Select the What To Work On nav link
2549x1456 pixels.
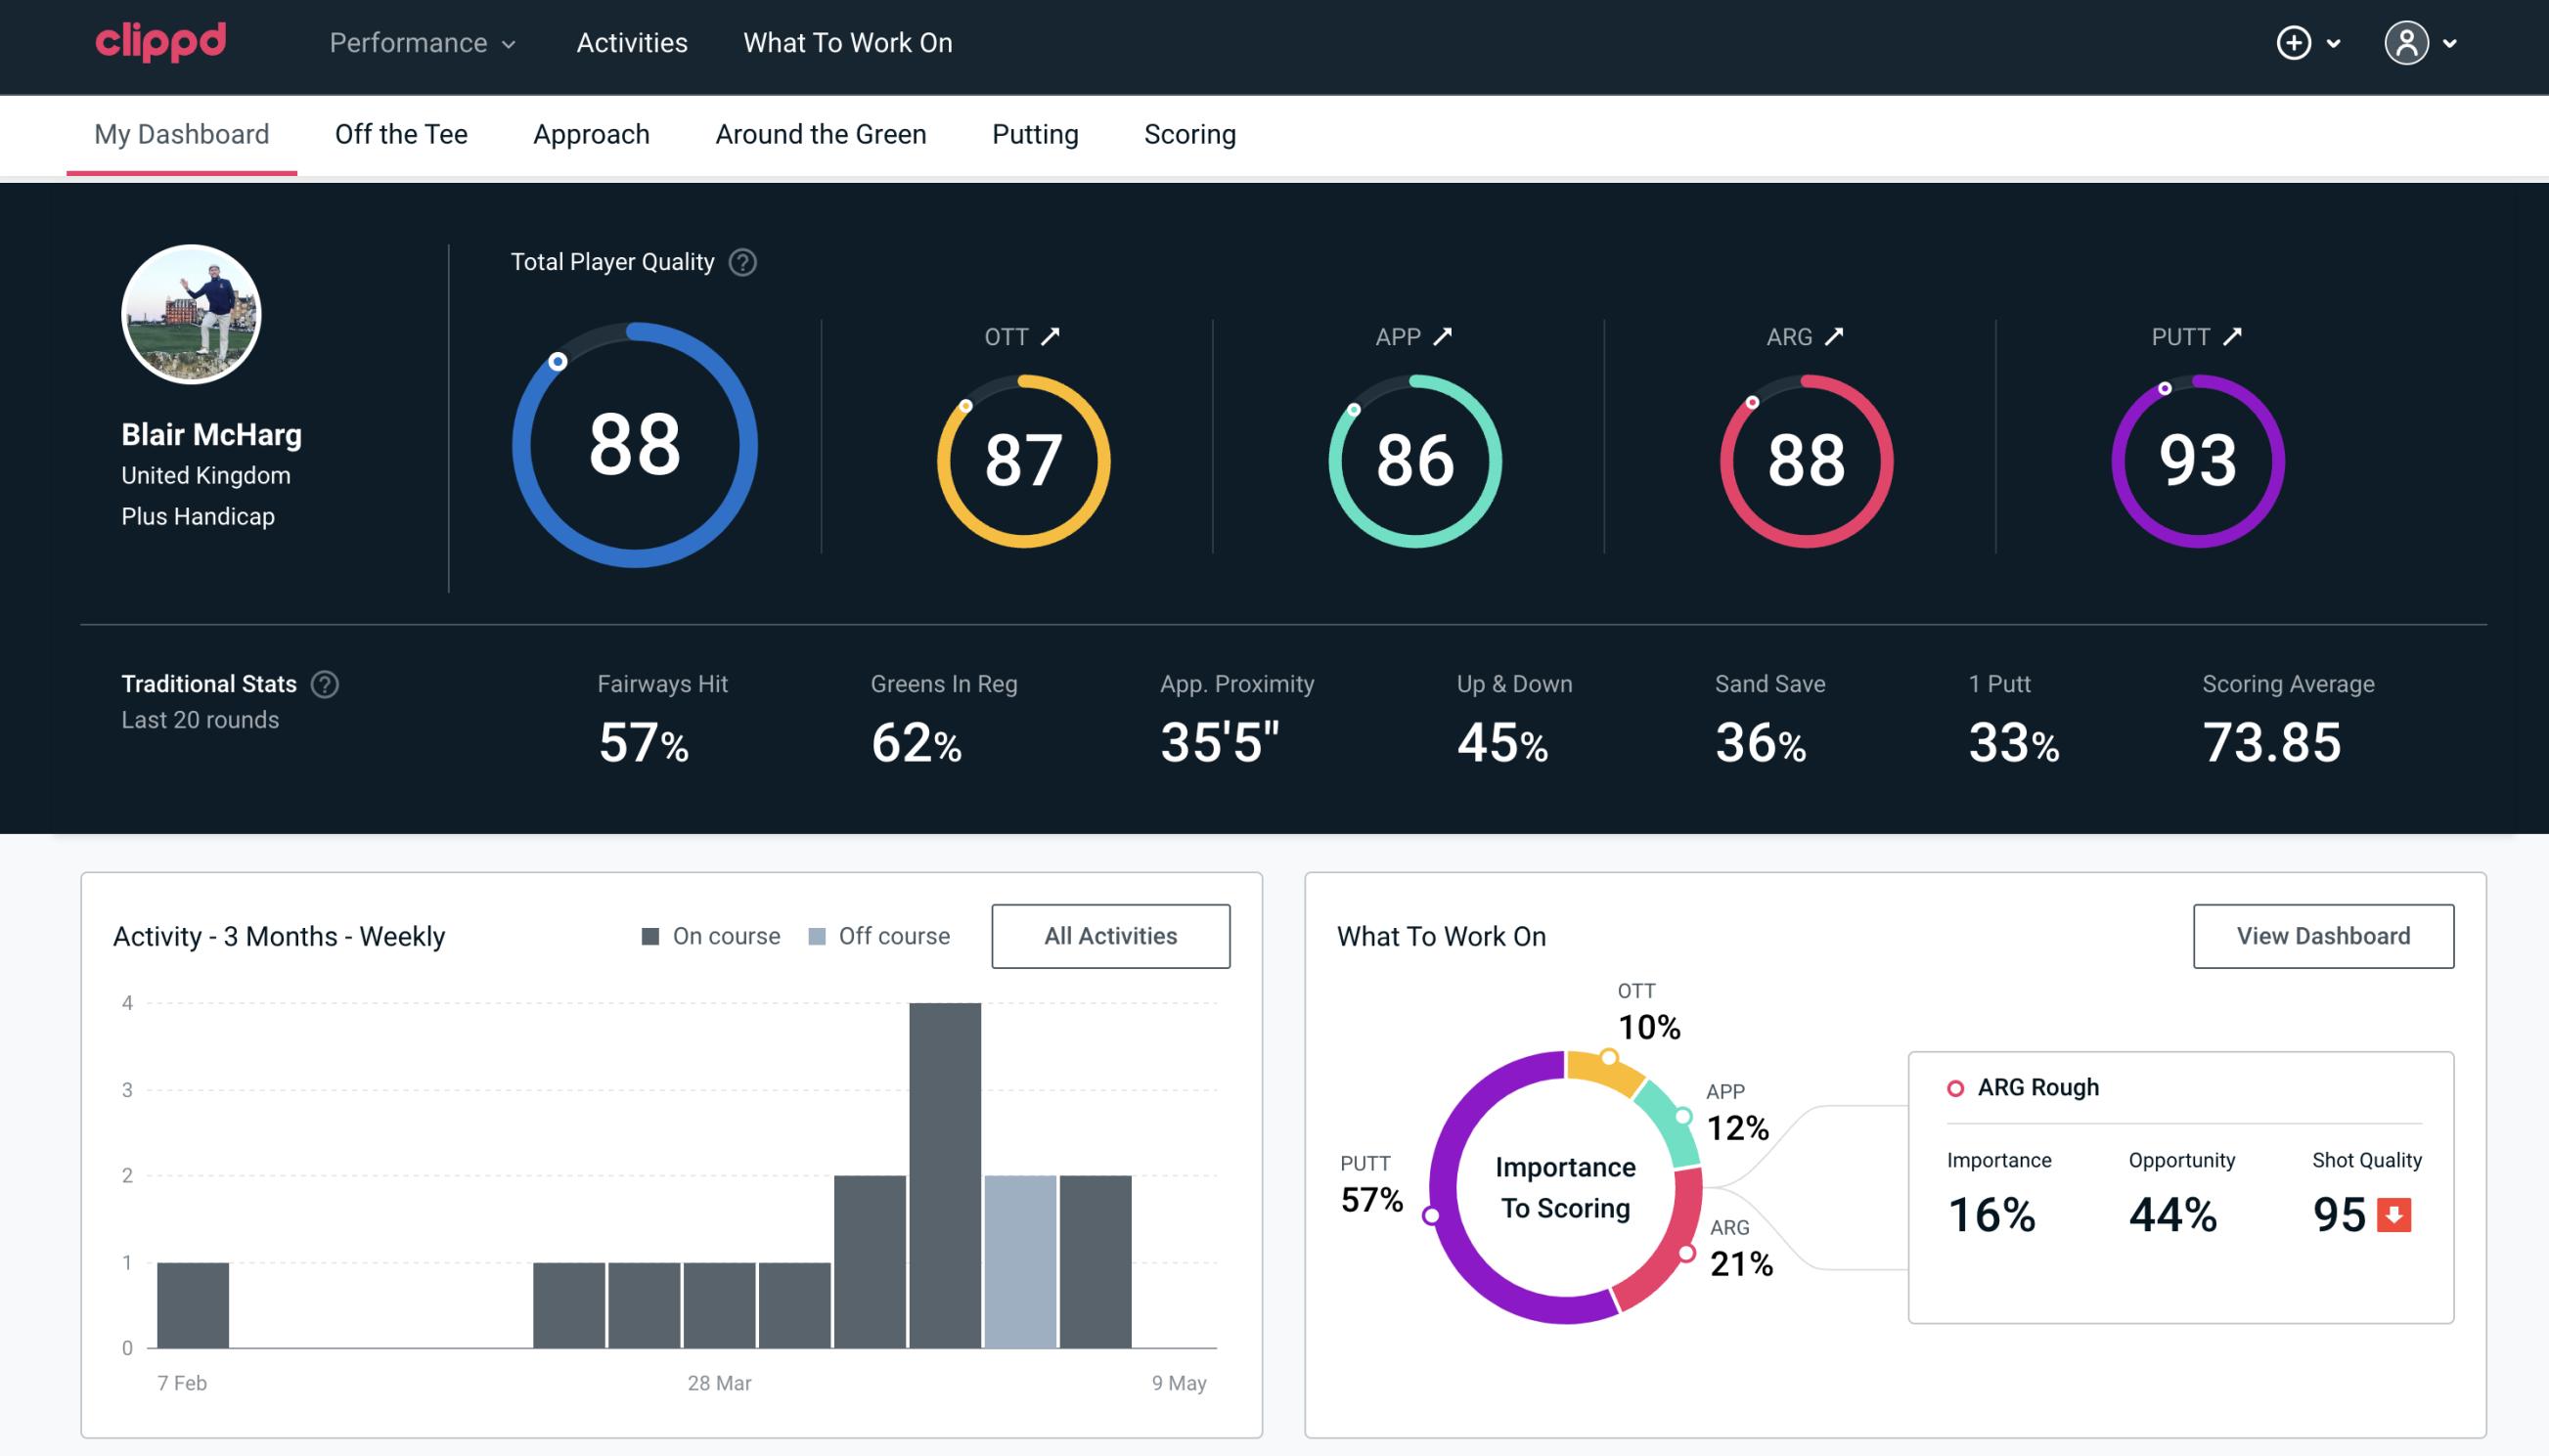(849, 42)
